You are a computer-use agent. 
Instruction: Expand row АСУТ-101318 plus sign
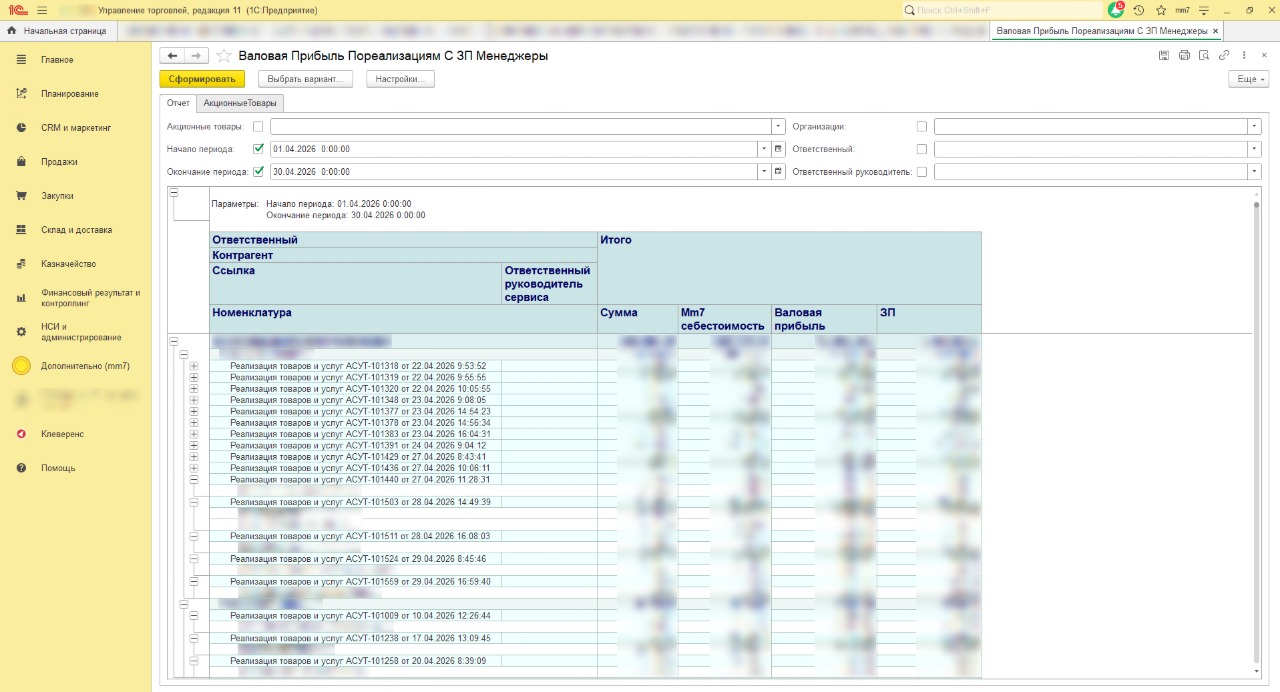point(194,366)
